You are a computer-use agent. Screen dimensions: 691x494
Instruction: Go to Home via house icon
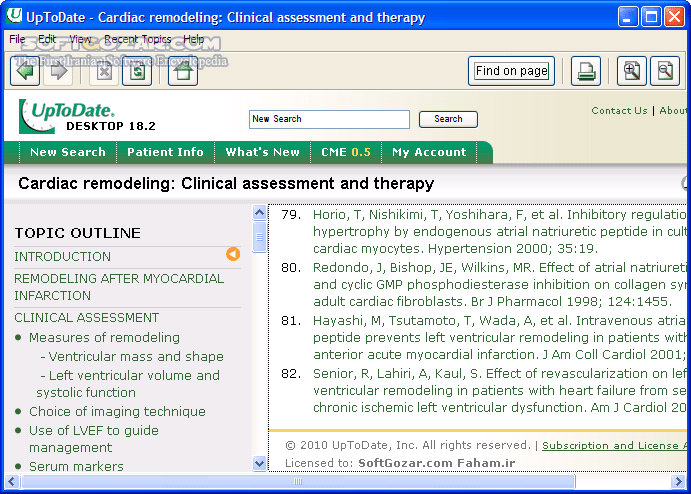click(x=182, y=71)
